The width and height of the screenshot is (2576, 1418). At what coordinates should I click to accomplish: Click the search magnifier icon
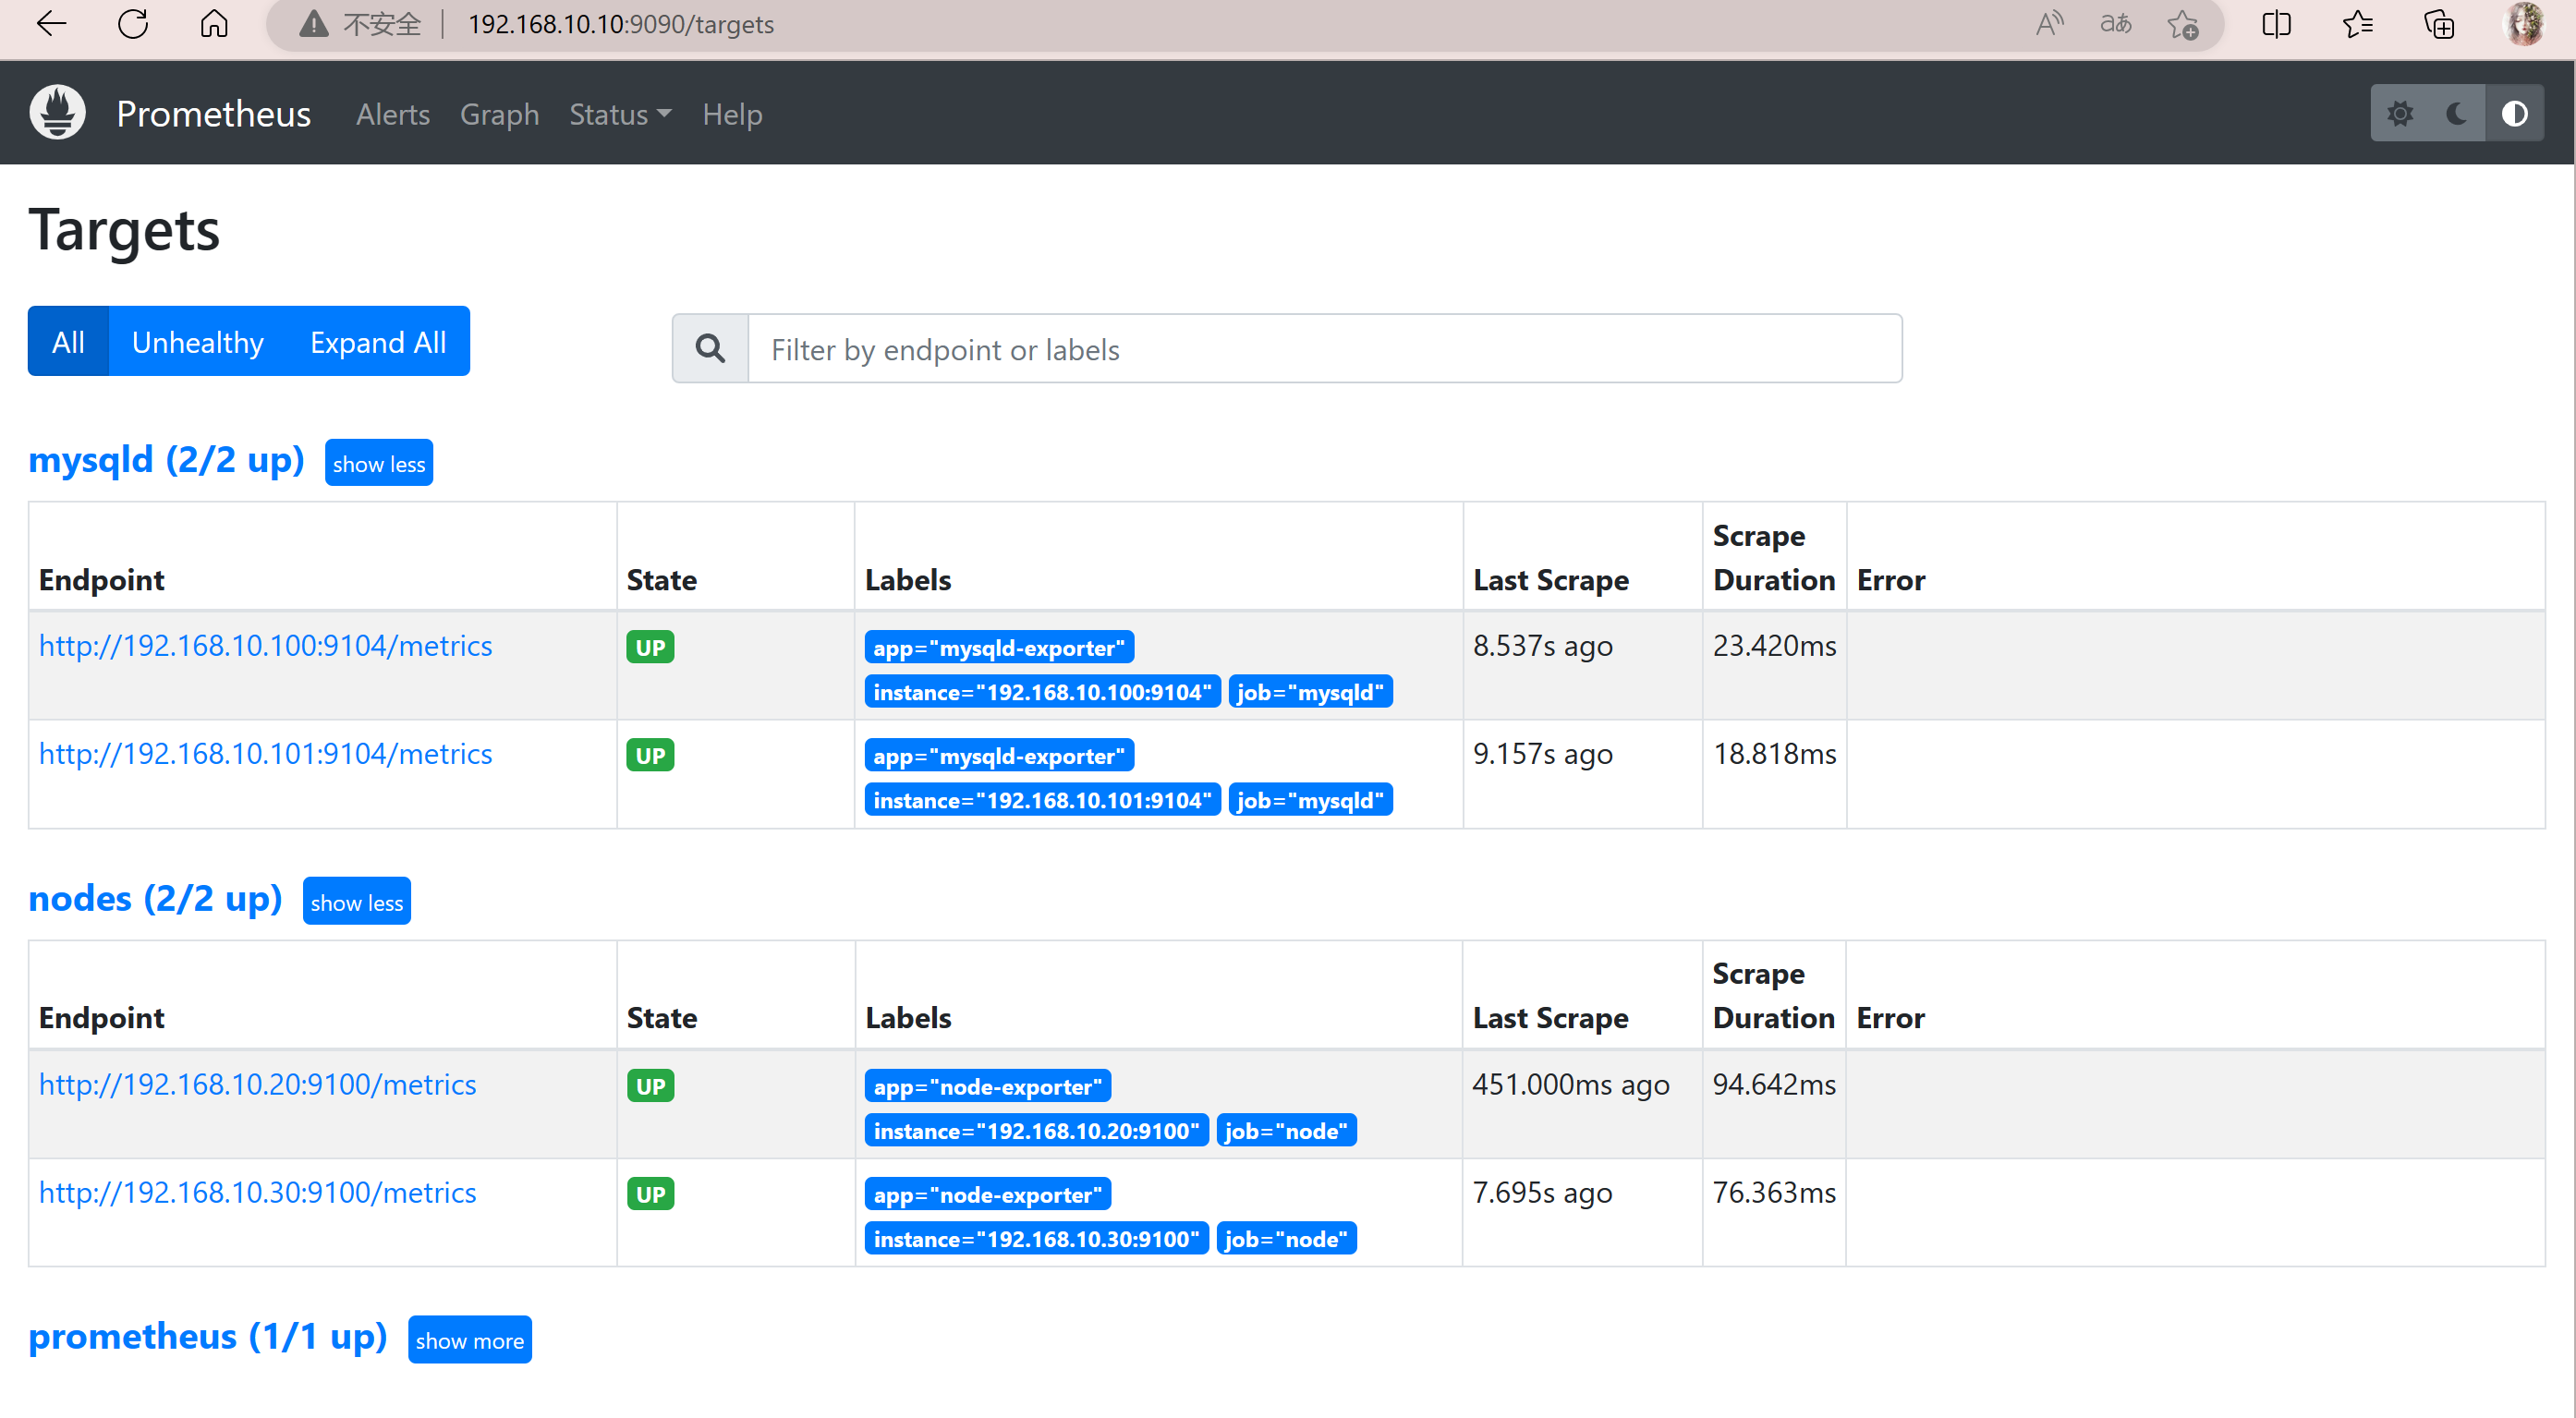click(x=711, y=349)
